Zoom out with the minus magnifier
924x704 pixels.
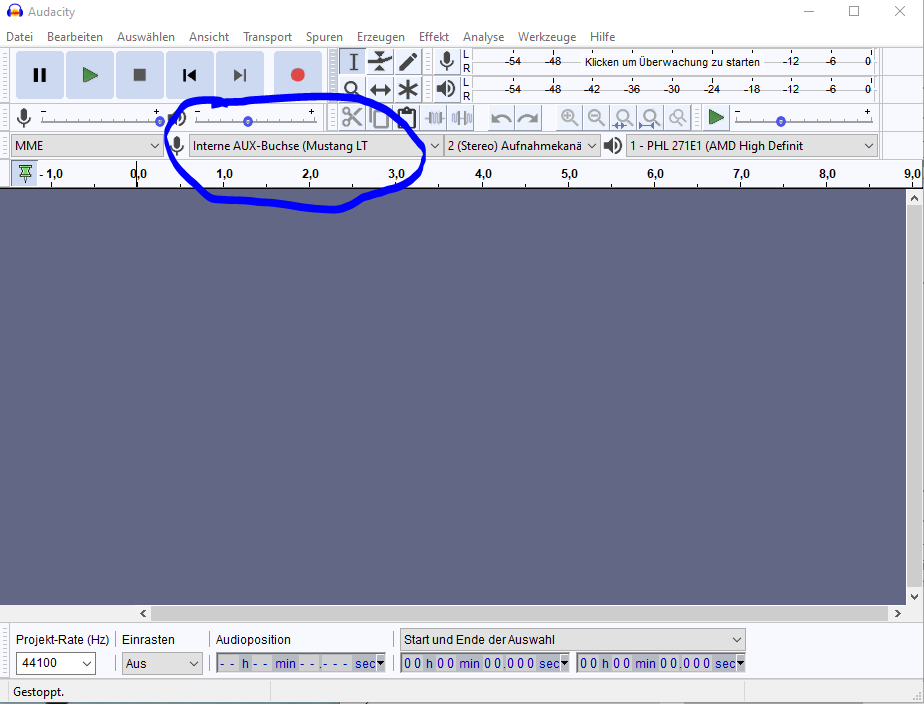click(x=596, y=118)
